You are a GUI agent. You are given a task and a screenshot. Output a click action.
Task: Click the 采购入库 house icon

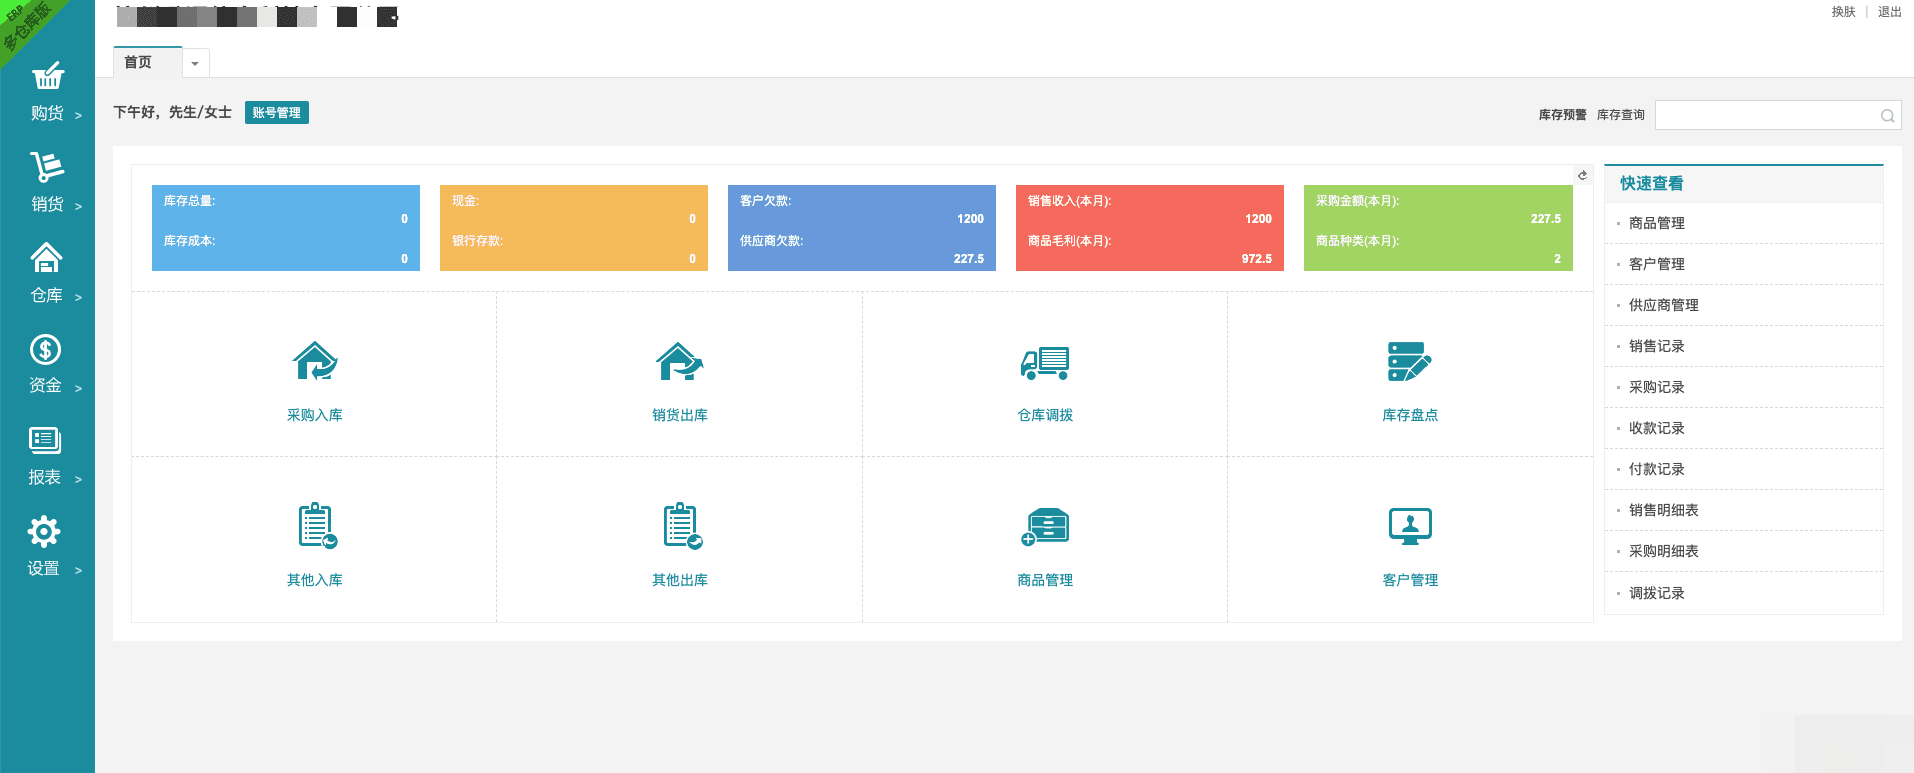(x=315, y=361)
